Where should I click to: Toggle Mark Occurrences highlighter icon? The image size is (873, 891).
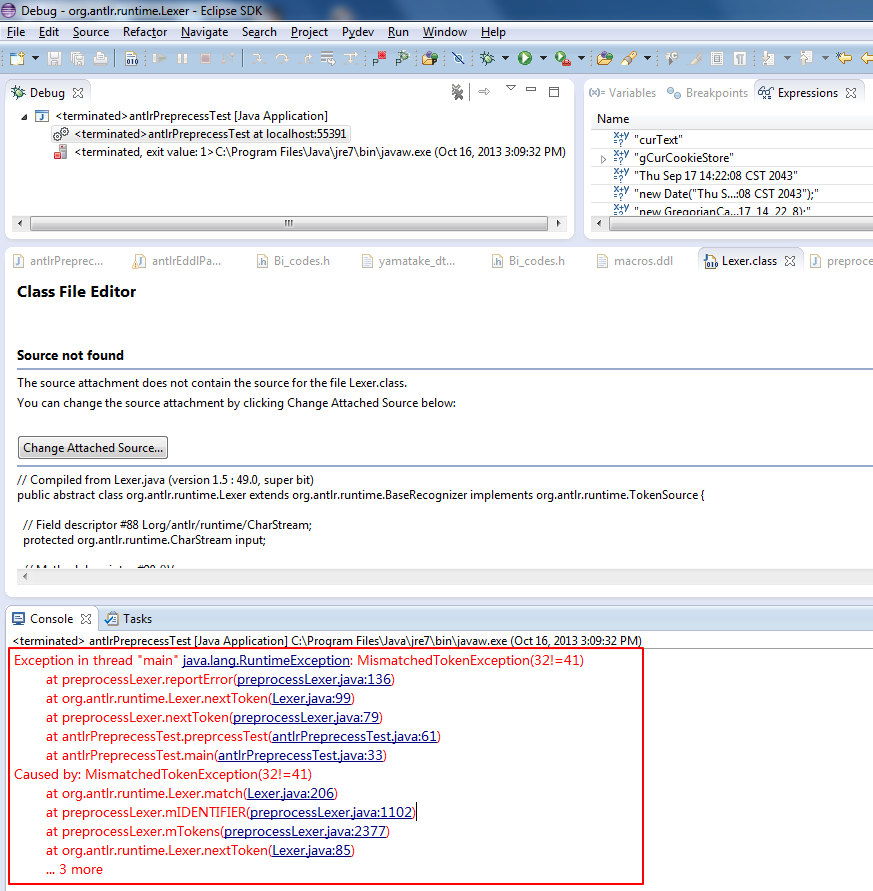click(x=695, y=58)
